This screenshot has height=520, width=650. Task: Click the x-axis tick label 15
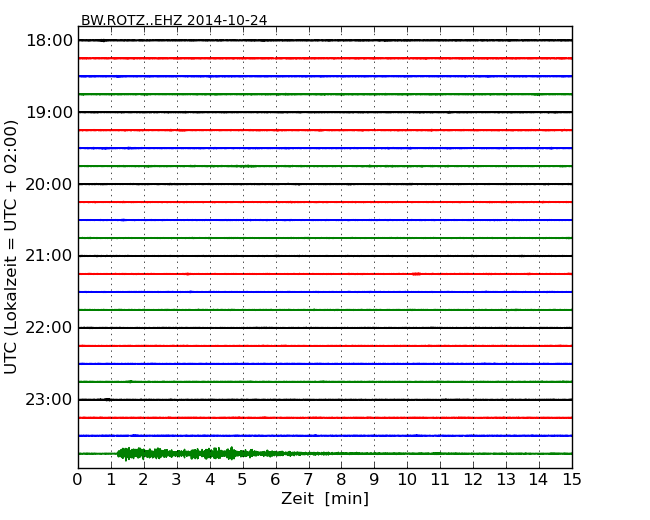(572, 480)
